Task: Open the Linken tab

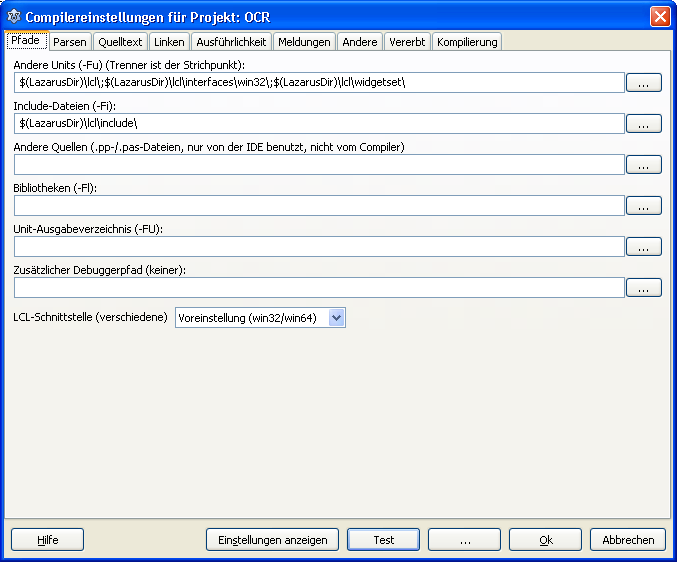Action: pyautogui.click(x=169, y=41)
